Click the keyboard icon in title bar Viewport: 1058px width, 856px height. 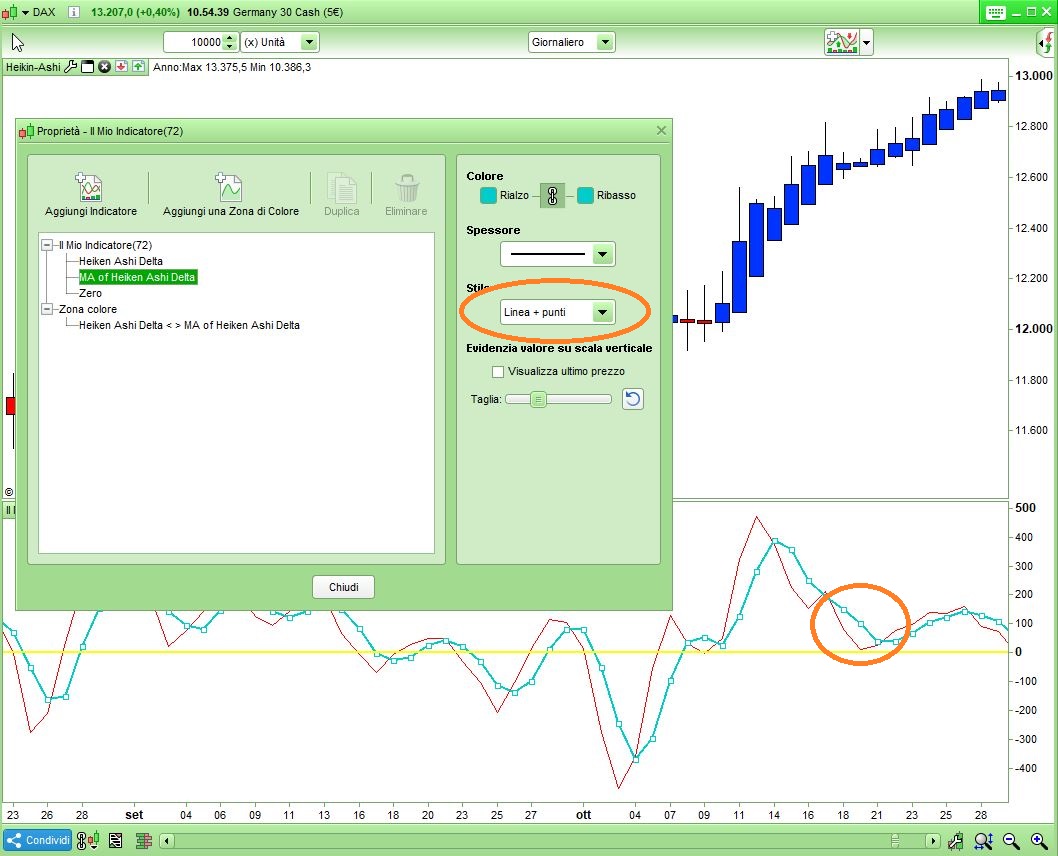995,12
